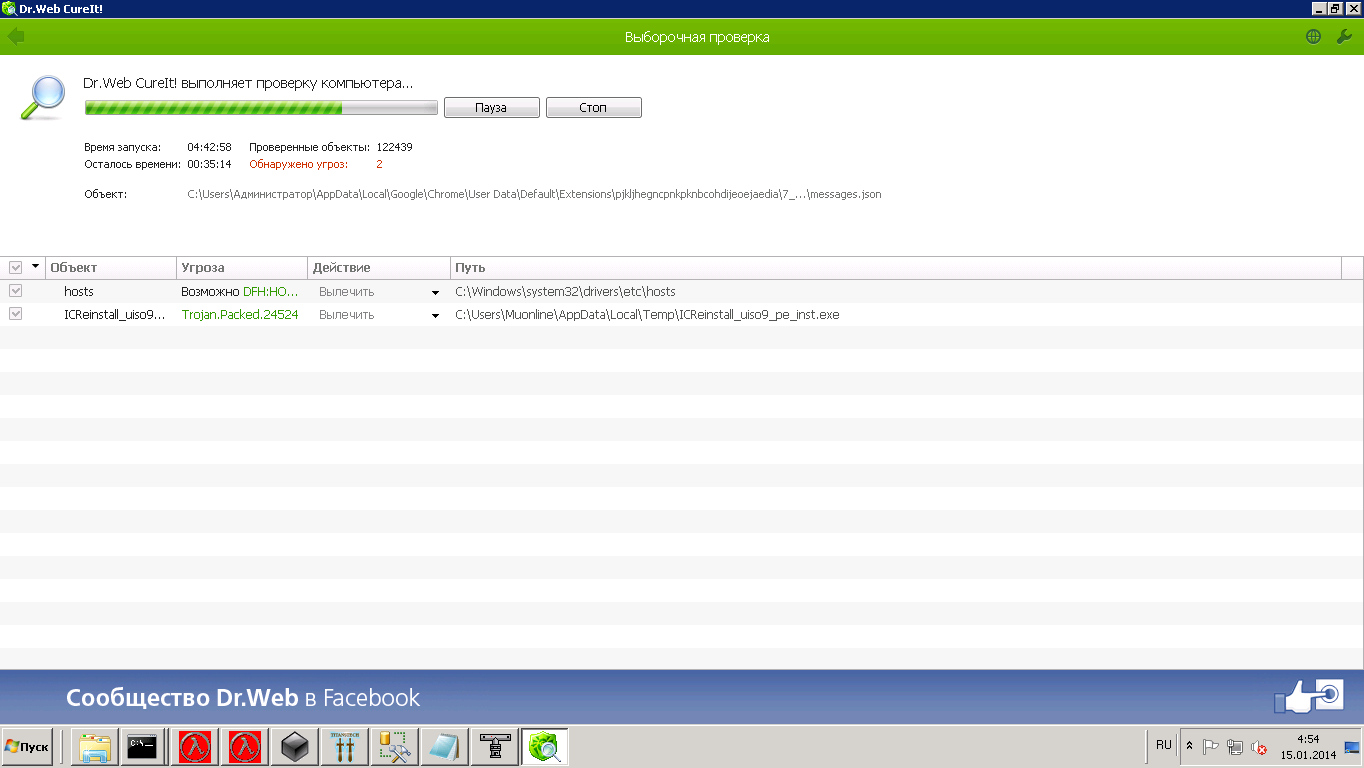Screen dimensions: 1364x768
Task: Click the Dr.Web CureIt title bar icon
Action: click(x=9, y=8)
